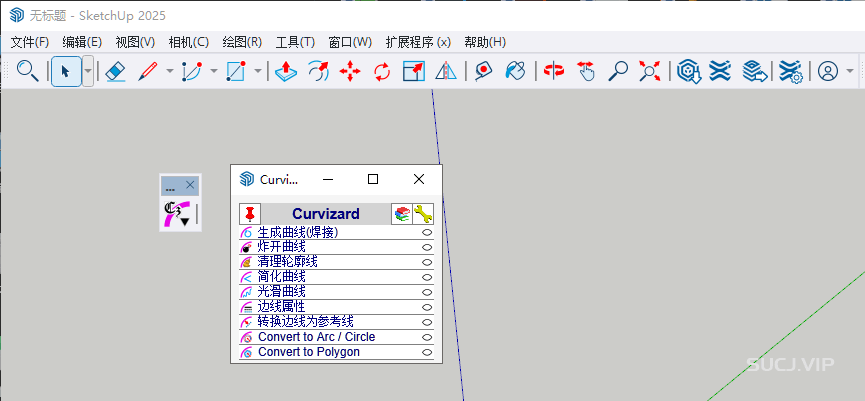The height and width of the screenshot is (401, 865).
Task: Open the 编辑(E) menu
Action: [82, 42]
